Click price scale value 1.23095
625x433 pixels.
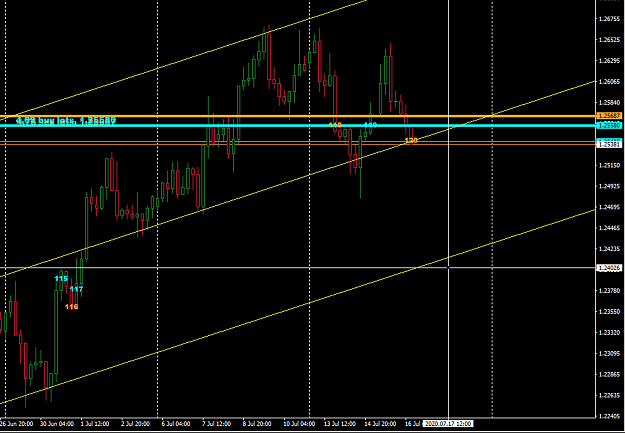coord(609,353)
